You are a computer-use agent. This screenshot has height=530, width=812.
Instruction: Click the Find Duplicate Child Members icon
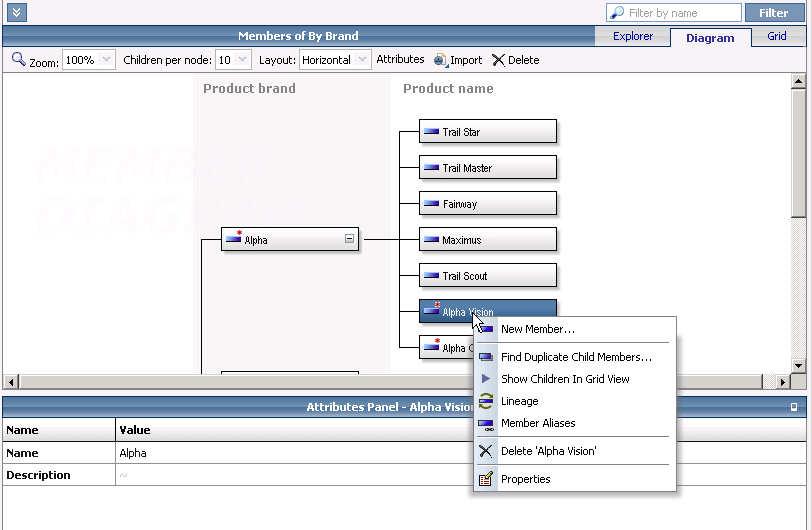tap(486, 357)
